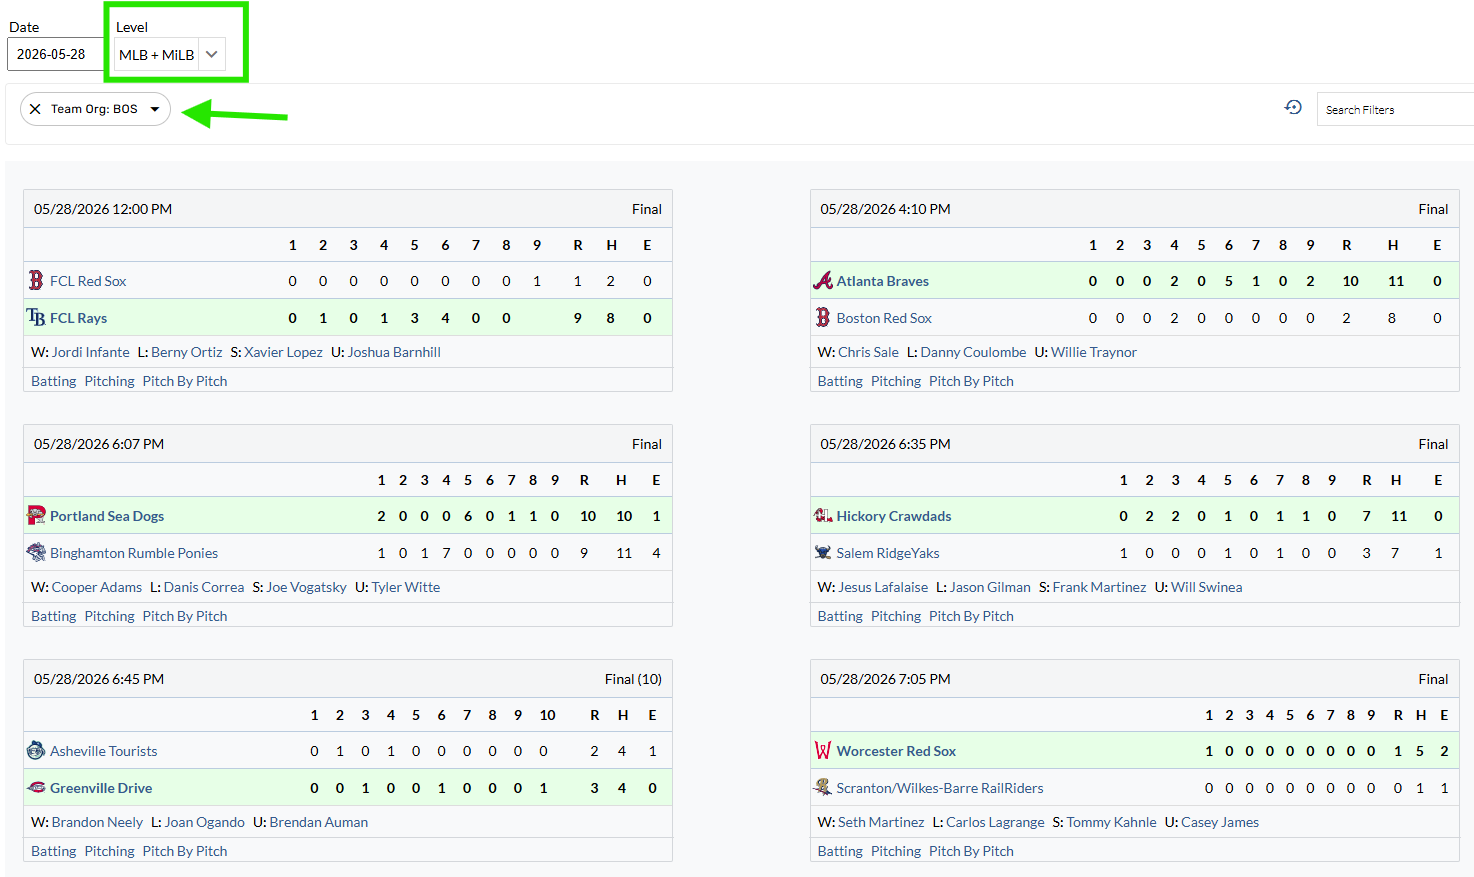This screenshot has height=877, width=1474.
Task: Open save pitcher Xavier Lopez's page
Action: coord(284,352)
